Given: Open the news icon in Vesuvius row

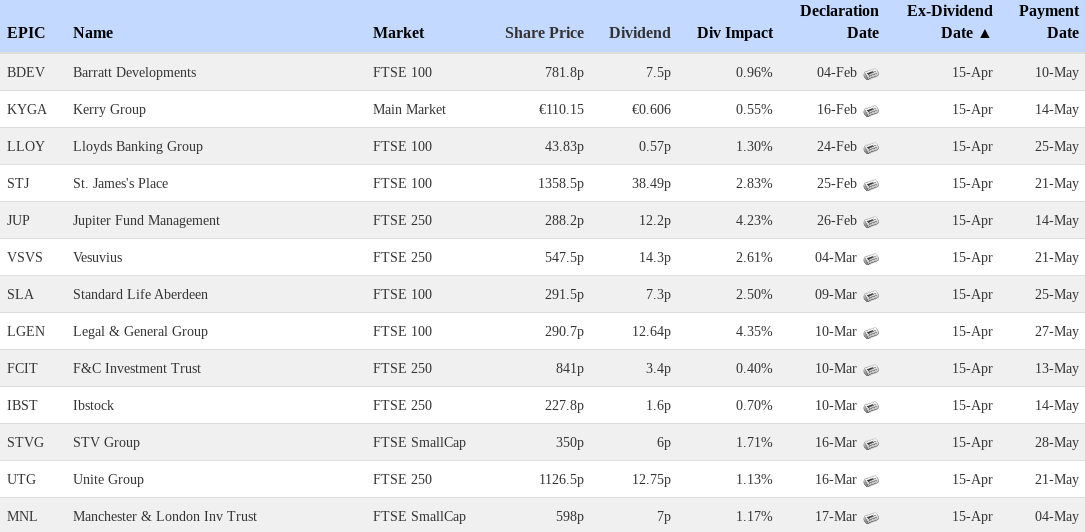Looking at the screenshot, I should tap(871, 258).
